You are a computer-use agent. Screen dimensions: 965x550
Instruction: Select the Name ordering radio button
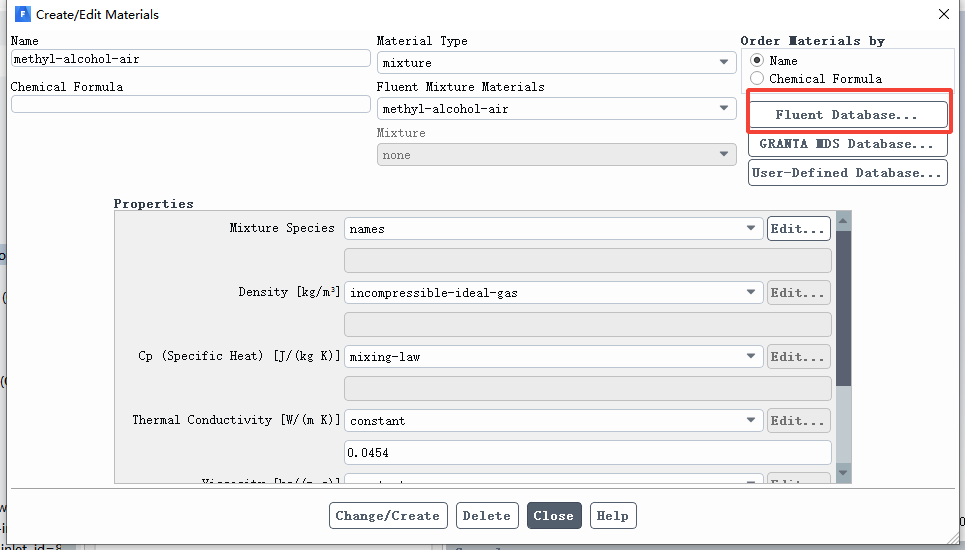tap(757, 61)
